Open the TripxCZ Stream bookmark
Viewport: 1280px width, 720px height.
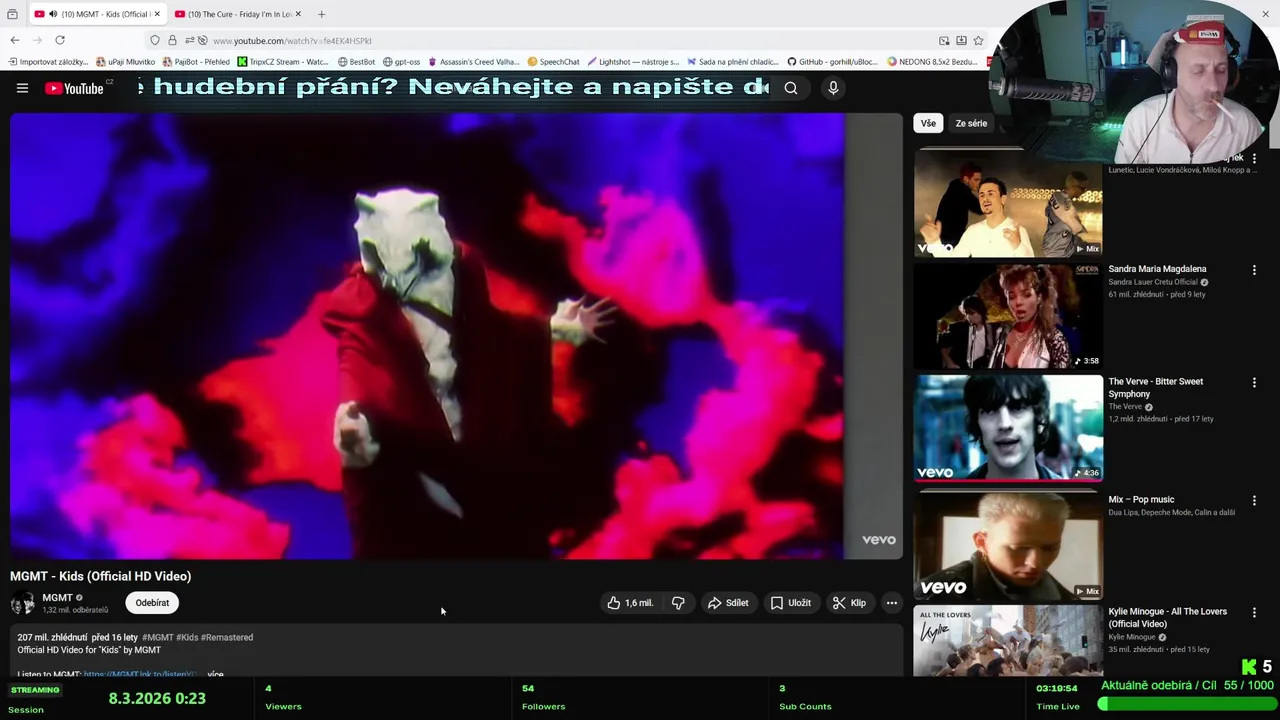(x=283, y=62)
